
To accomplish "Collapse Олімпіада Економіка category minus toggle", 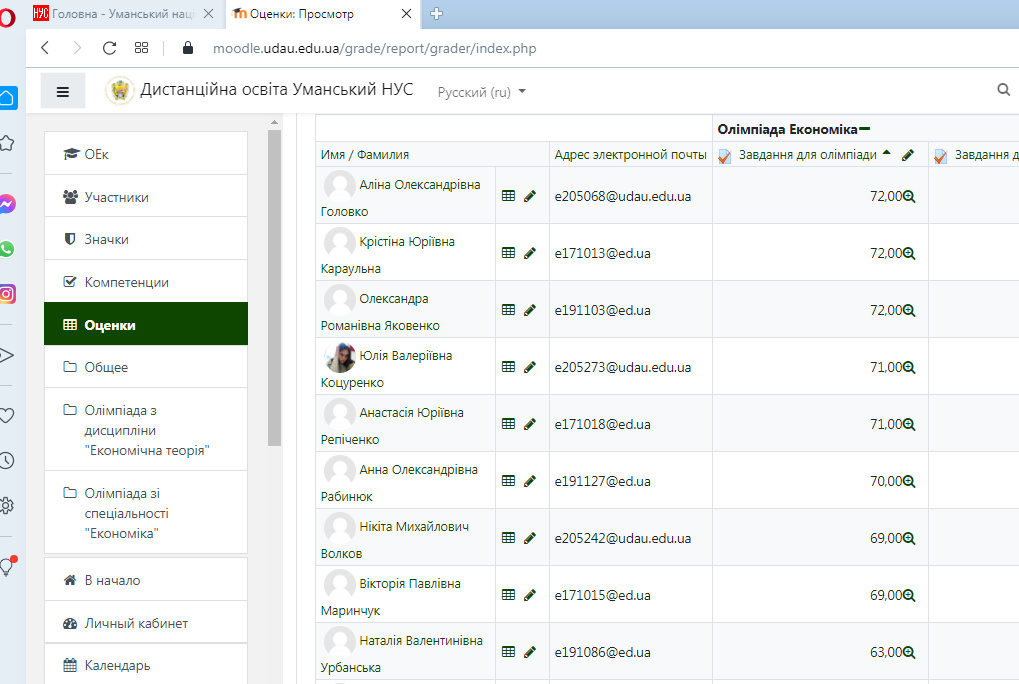I will coord(864,129).
